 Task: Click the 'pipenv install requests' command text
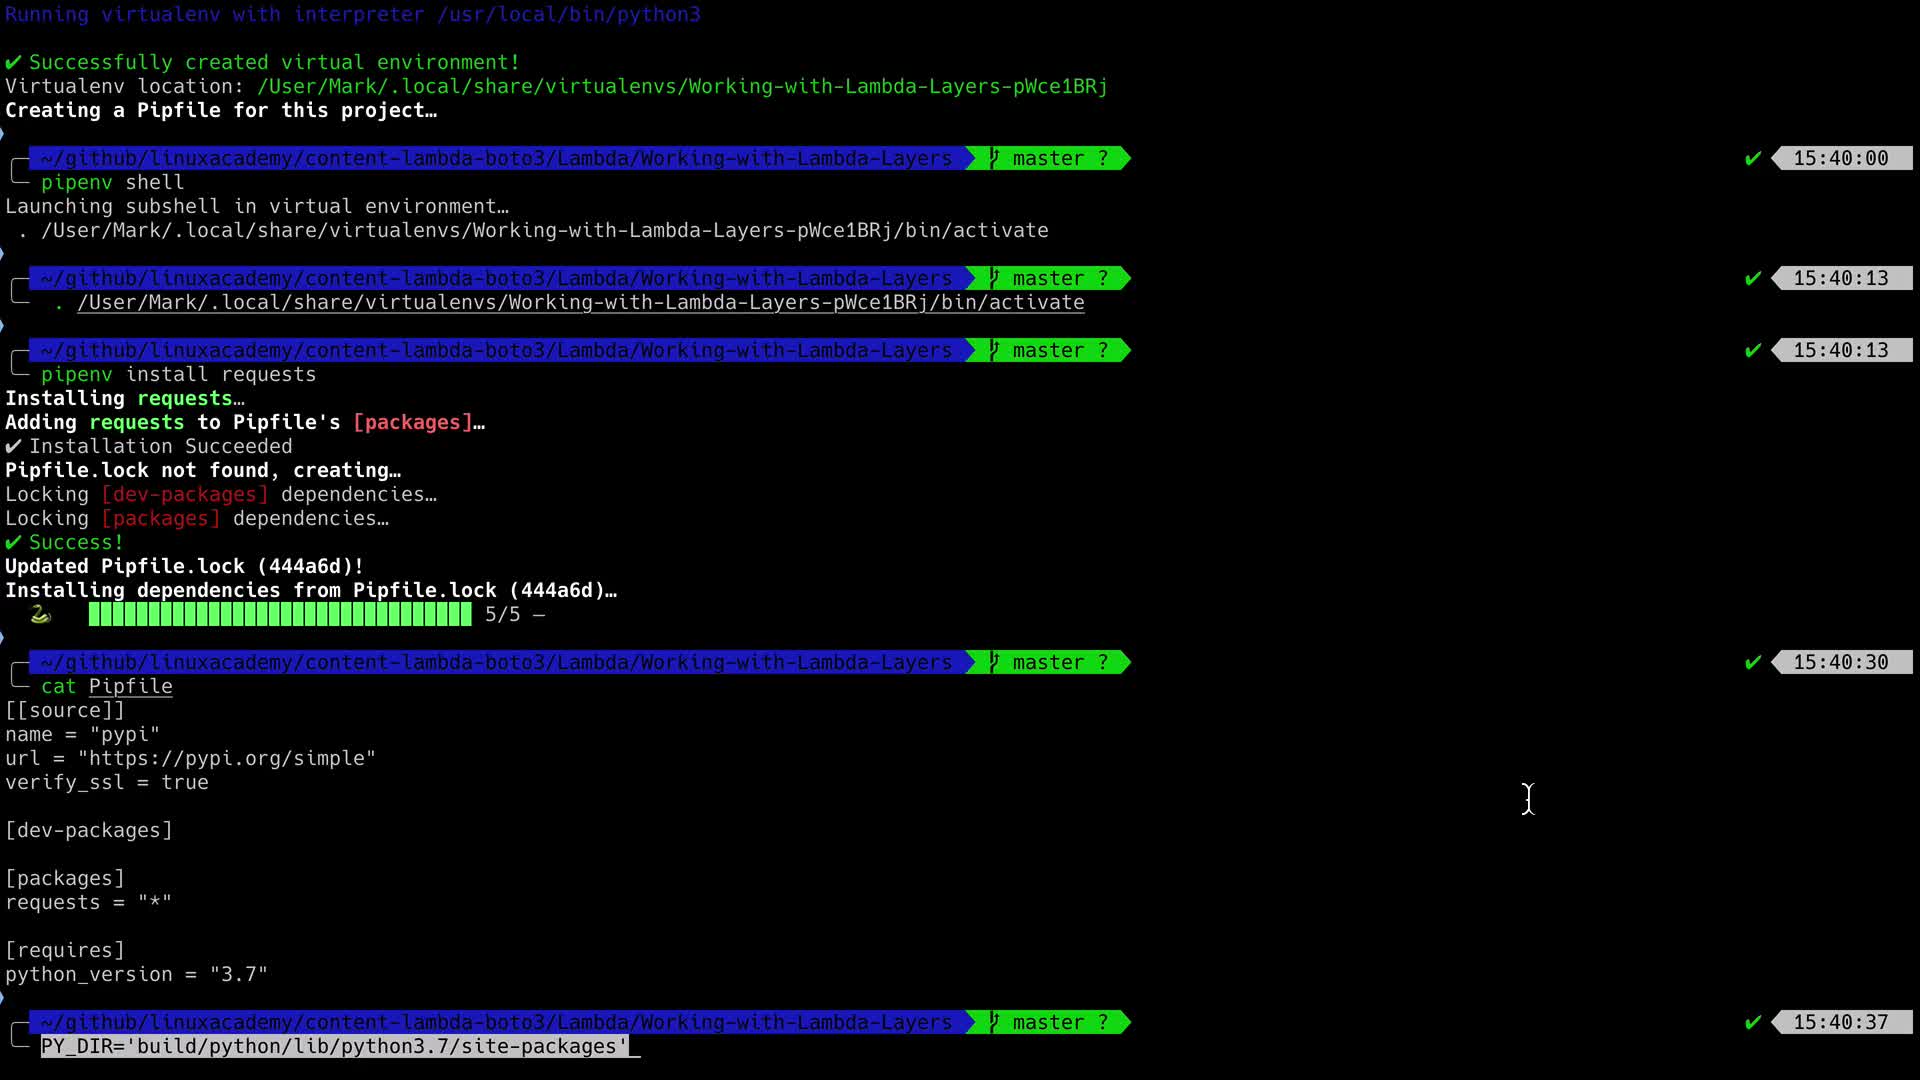(x=178, y=375)
